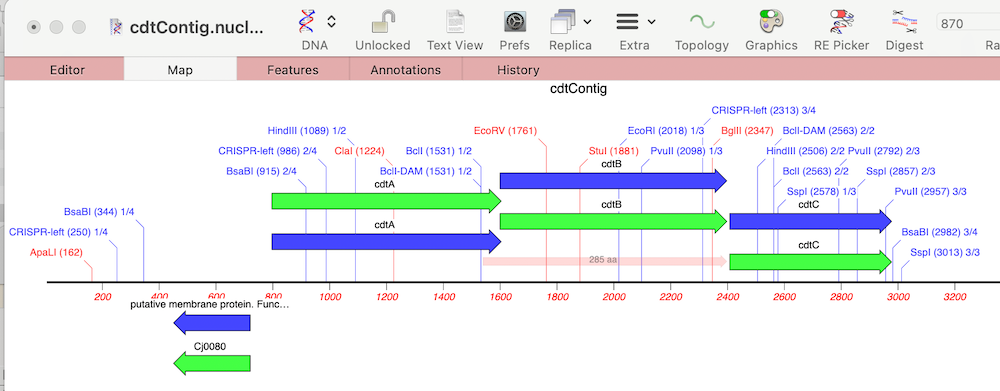Viewport: 1000px width, 391px height.
Task: Click the 1000 ruler position label
Action: point(329,297)
